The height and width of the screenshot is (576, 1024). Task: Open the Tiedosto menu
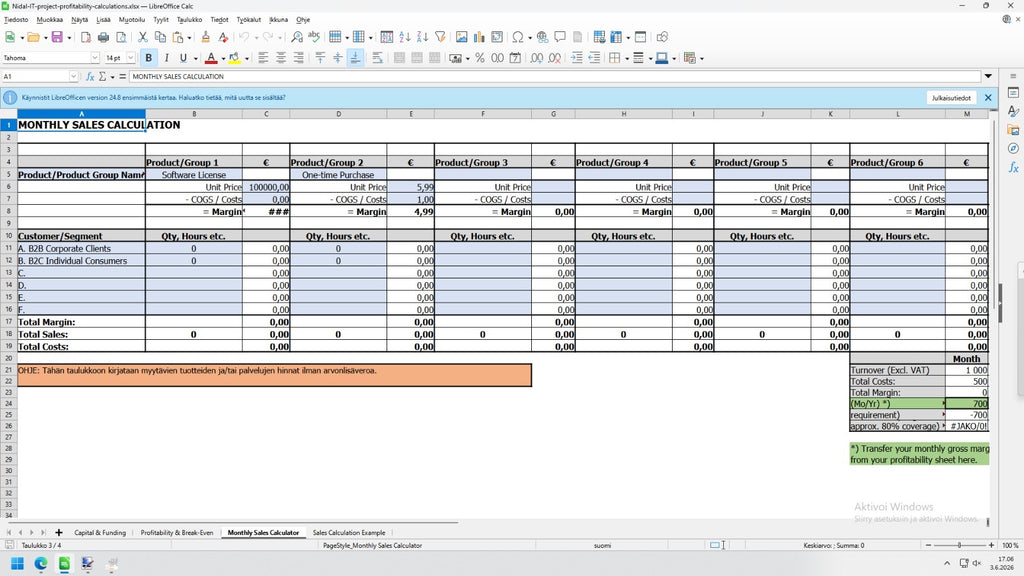(16, 20)
